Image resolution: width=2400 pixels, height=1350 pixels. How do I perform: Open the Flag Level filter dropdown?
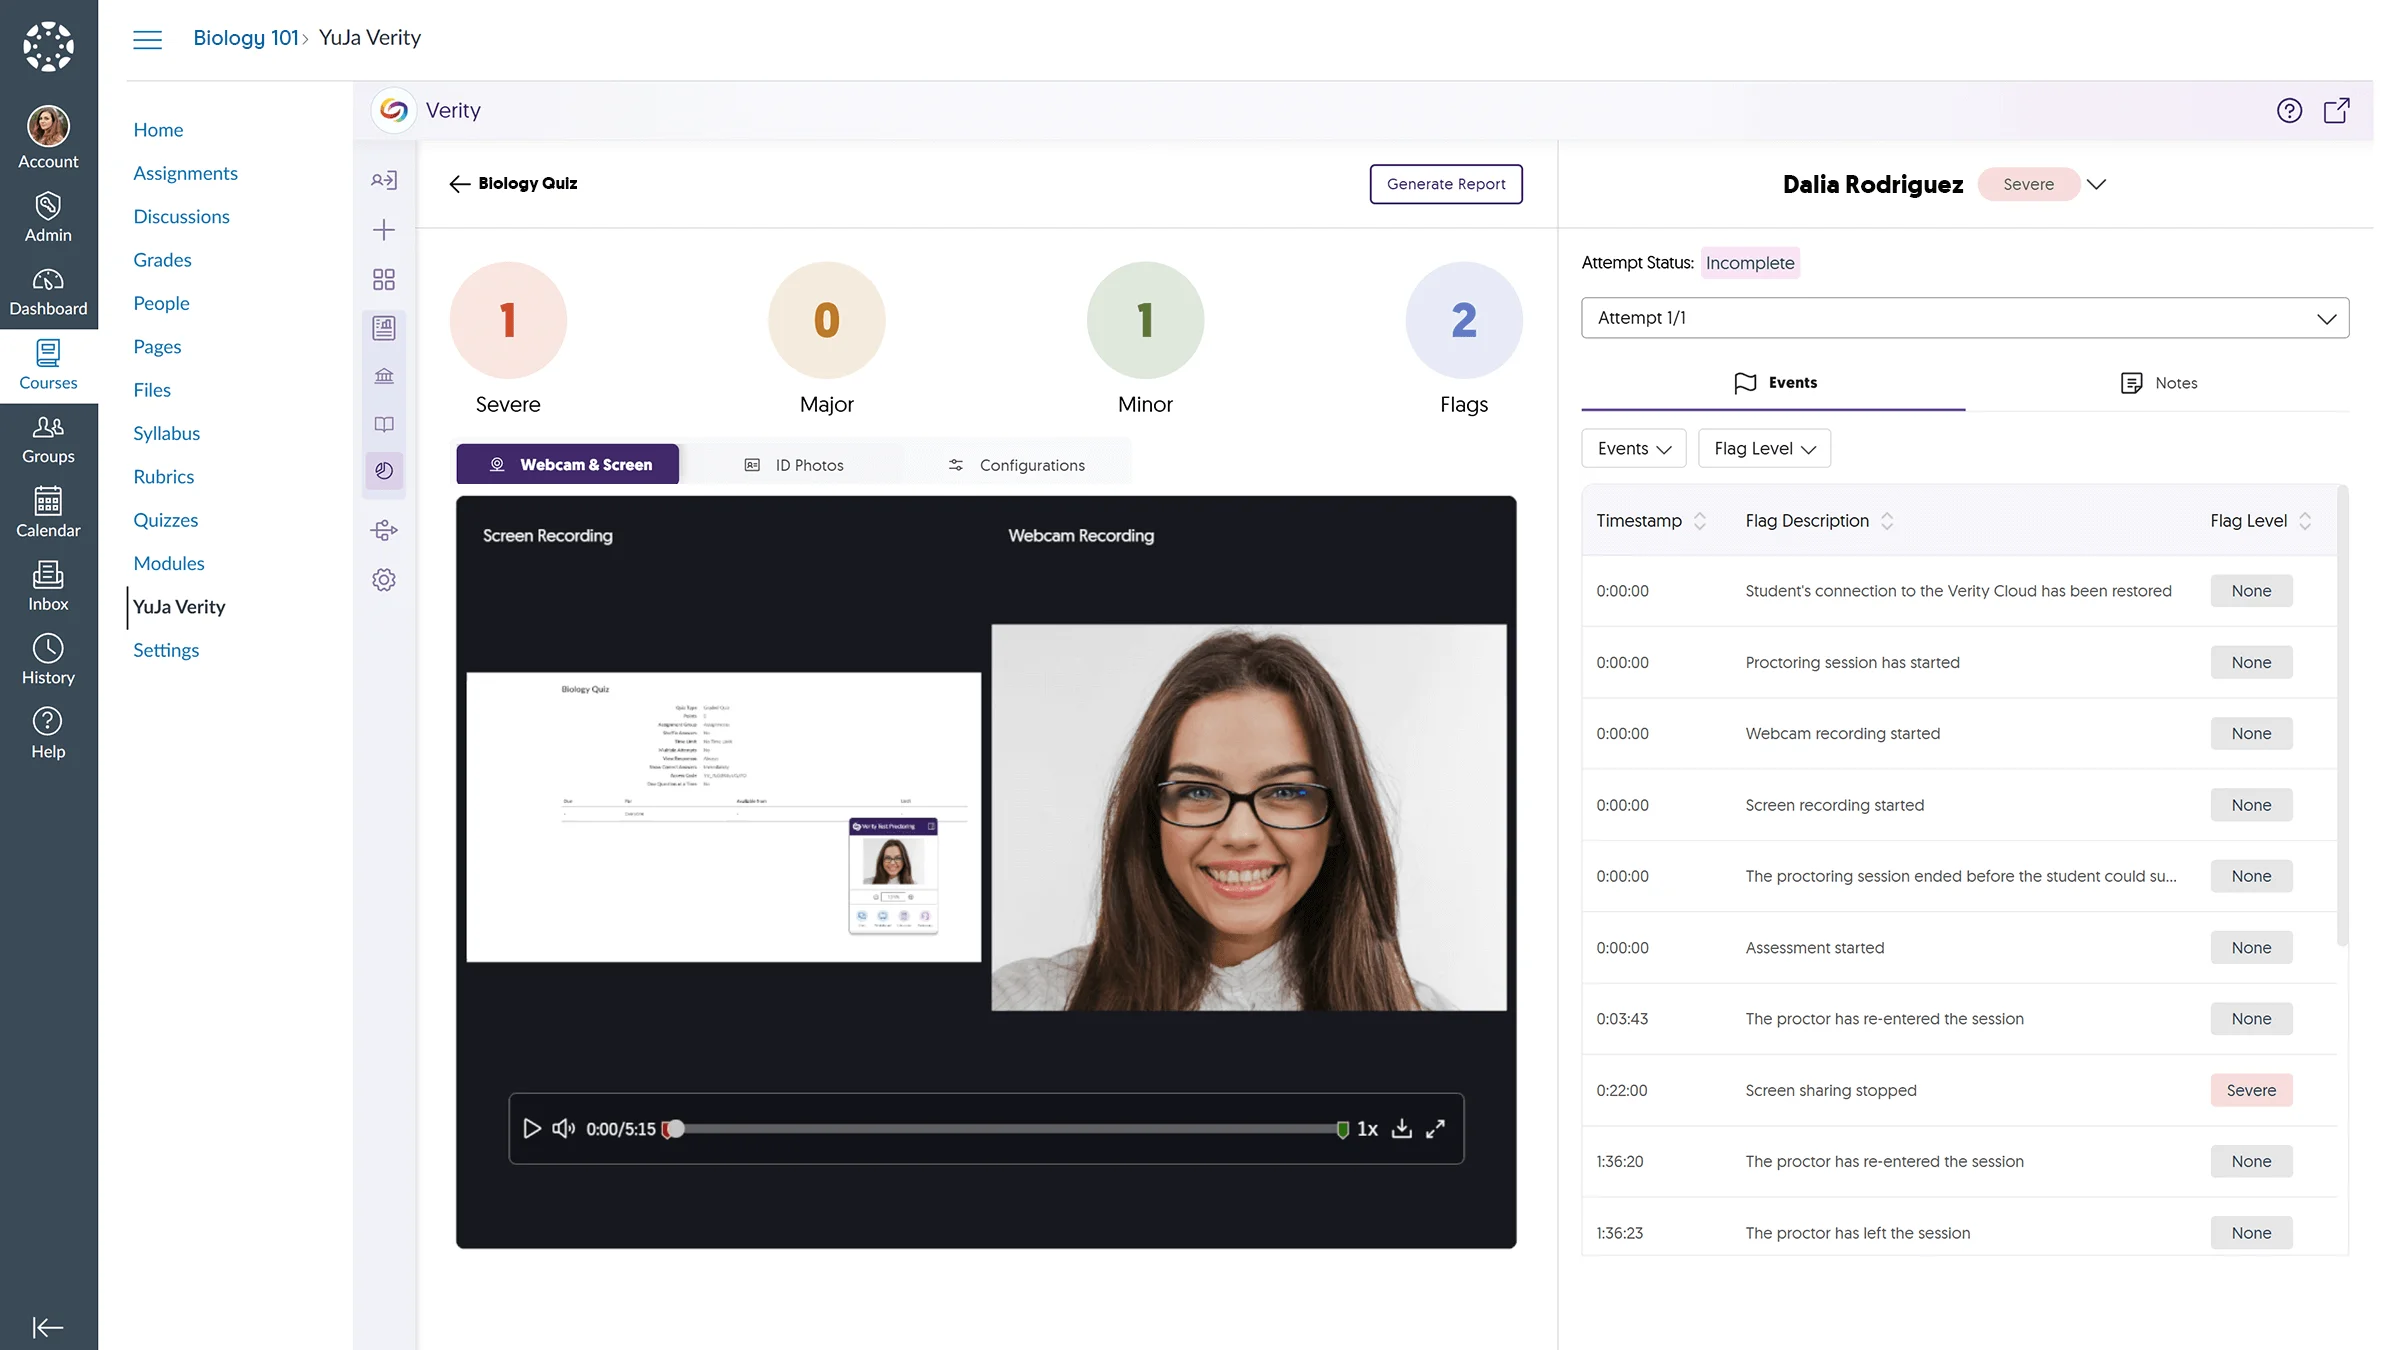point(1764,448)
